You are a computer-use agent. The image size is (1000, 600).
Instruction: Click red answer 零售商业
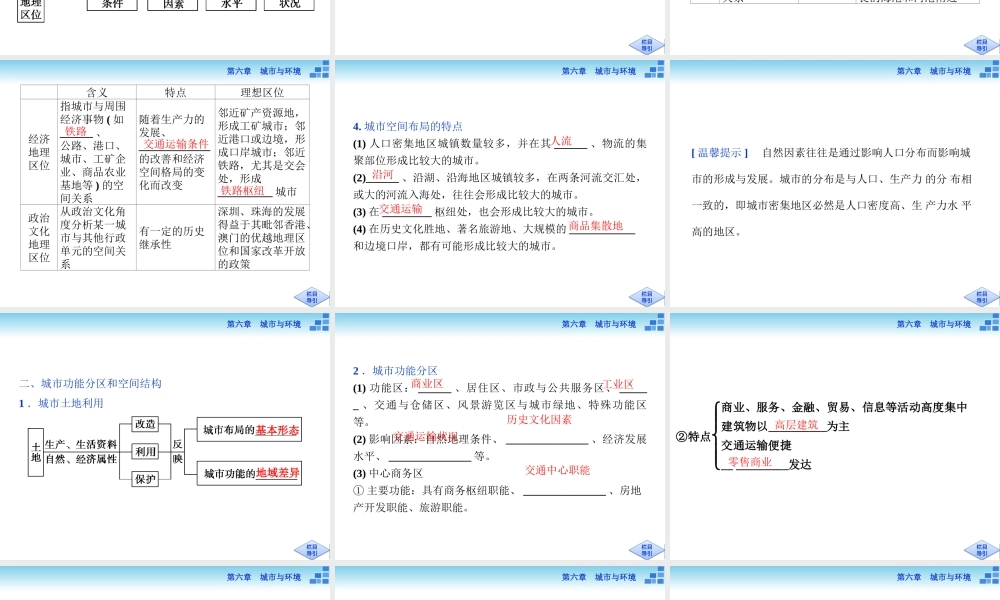tap(750, 462)
